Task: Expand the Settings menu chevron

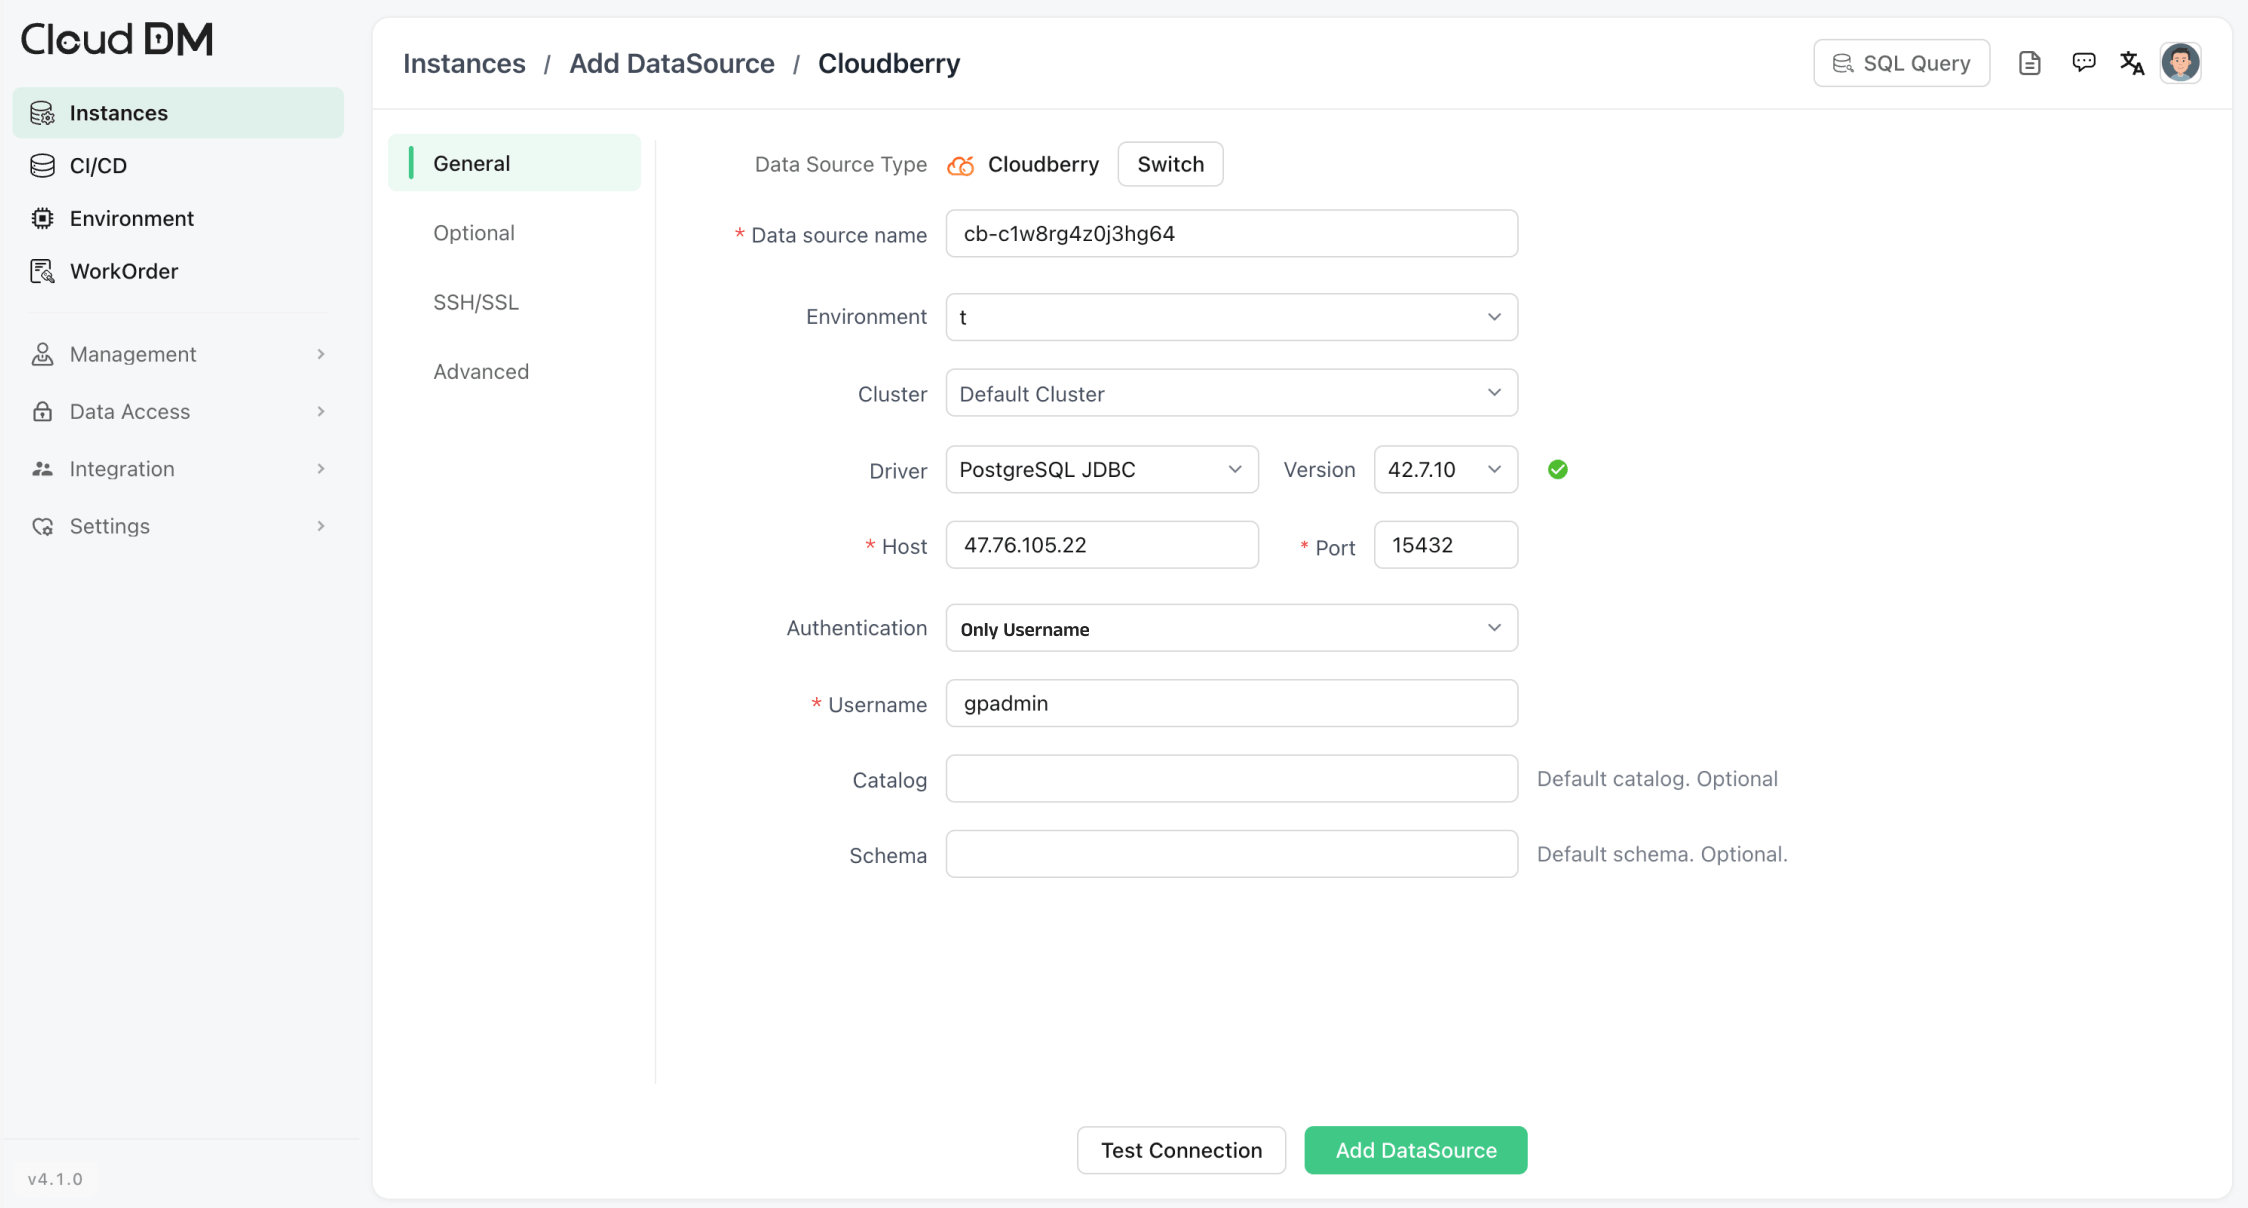Action: pos(321,526)
